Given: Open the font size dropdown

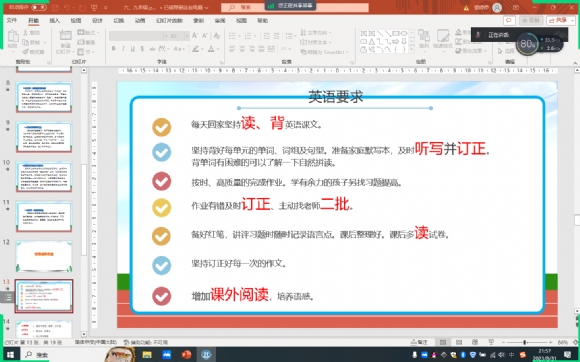Looking at the screenshot, I should coord(186,36).
